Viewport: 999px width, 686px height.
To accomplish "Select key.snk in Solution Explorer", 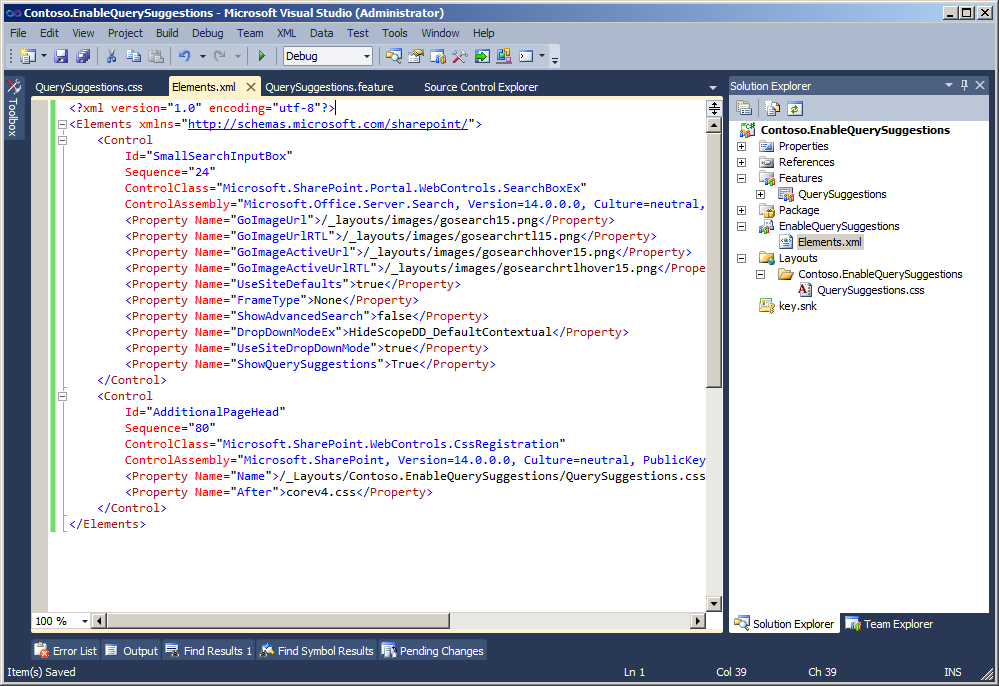I will (798, 306).
